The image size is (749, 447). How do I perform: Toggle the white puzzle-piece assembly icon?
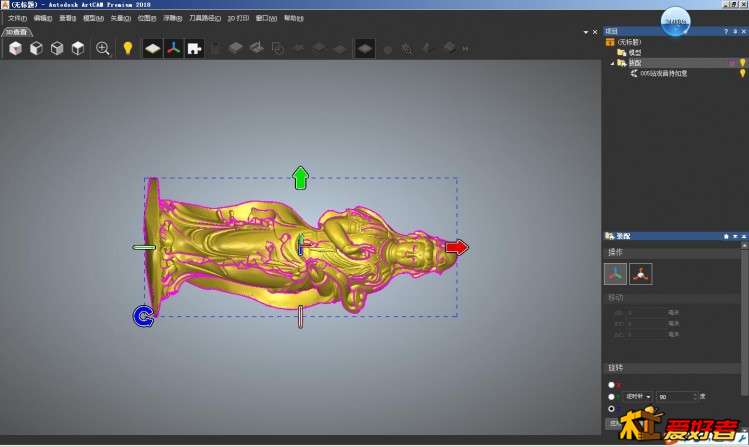point(194,49)
